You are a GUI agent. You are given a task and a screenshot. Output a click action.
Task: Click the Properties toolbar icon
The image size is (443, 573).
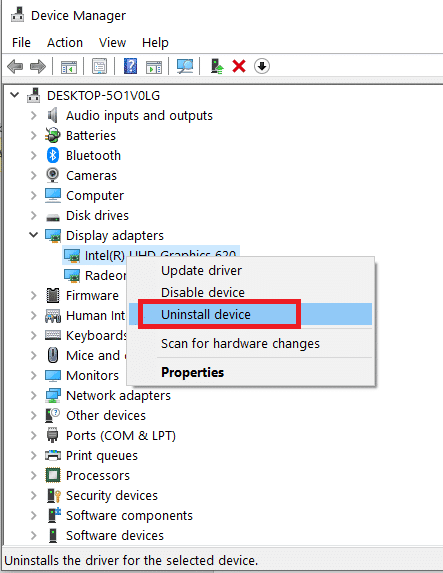click(x=99, y=66)
